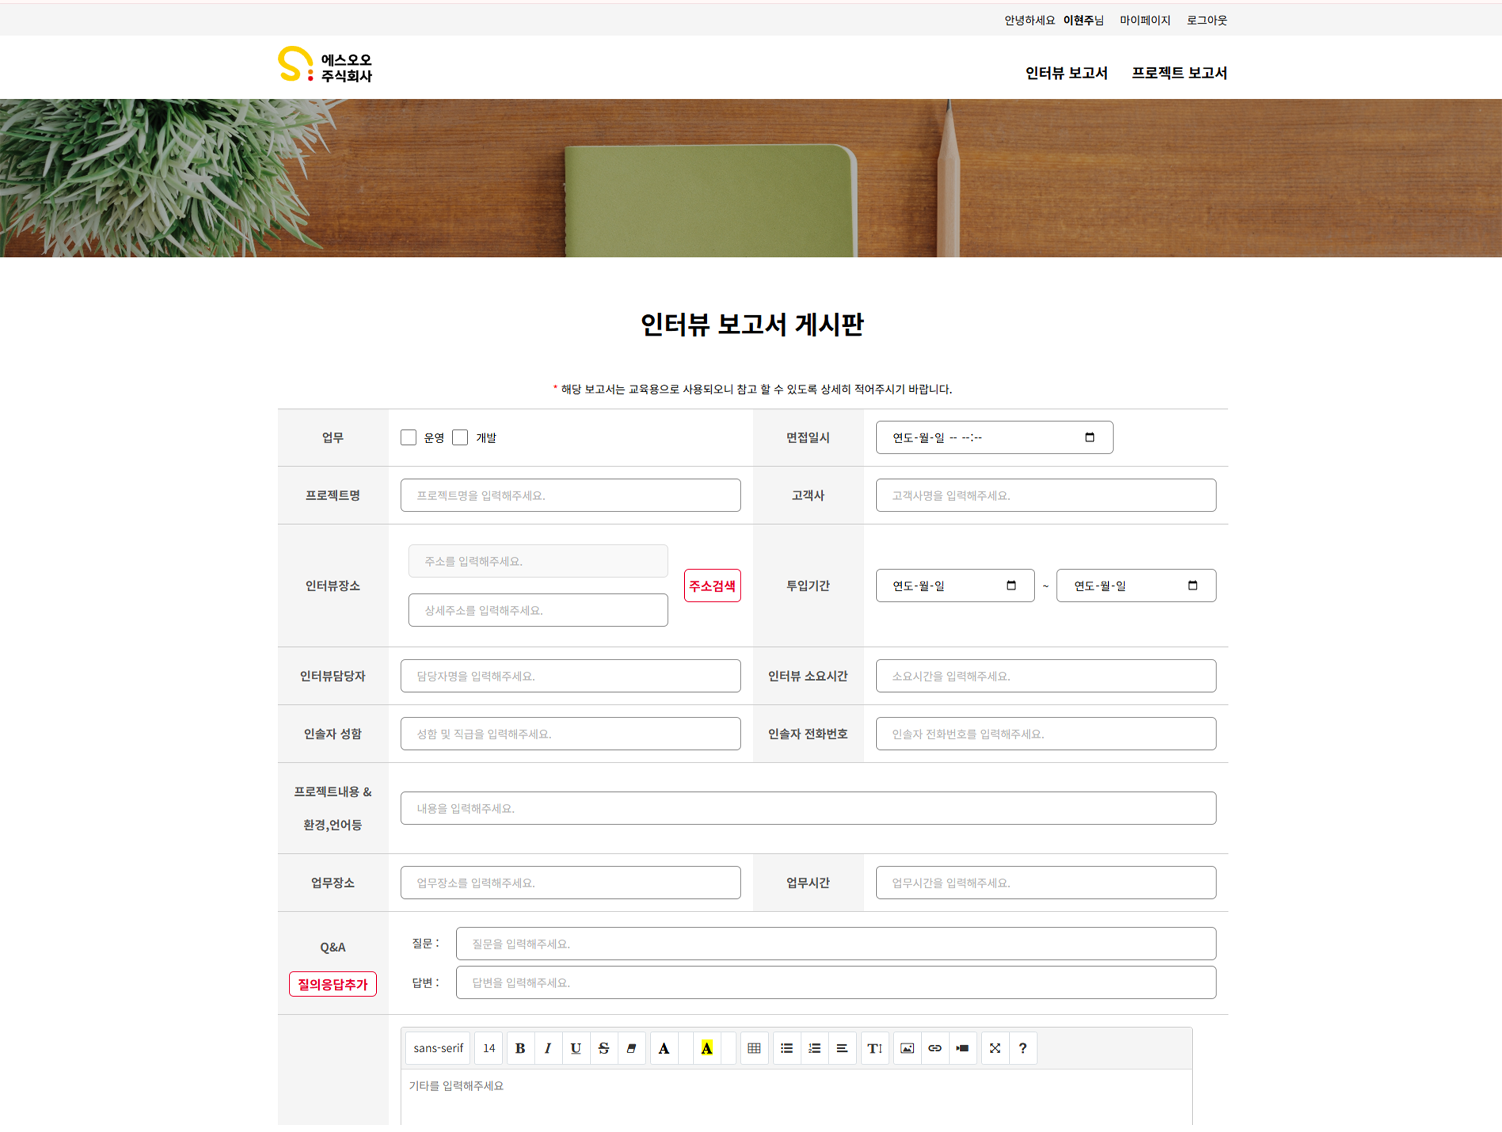Focus the 인터뷰담당자 input field
The image size is (1502, 1132).
coord(571,676)
